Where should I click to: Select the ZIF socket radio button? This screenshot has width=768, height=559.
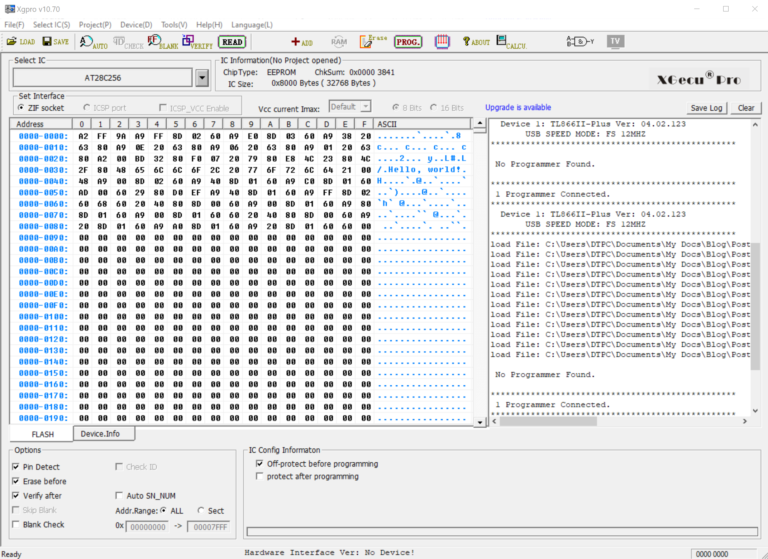pyautogui.click(x=21, y=107)
